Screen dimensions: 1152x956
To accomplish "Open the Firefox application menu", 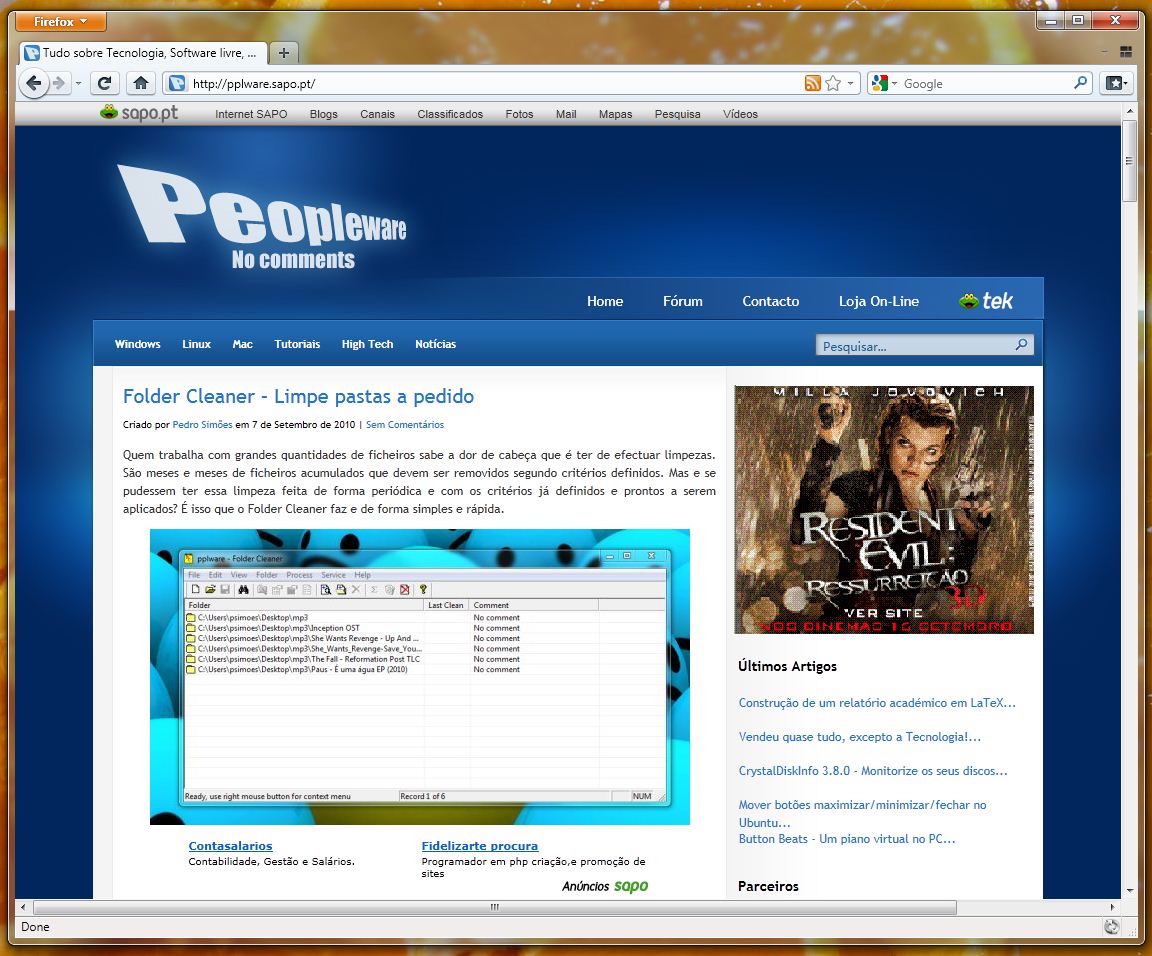I will click(x=60, y=21).
